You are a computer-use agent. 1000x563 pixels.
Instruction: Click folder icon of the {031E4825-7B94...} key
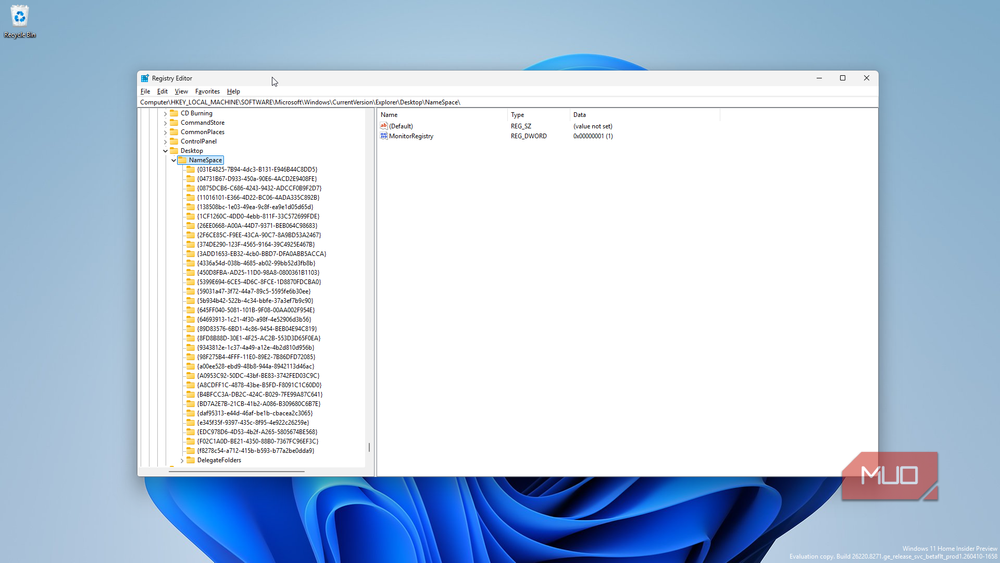(191, 170)
